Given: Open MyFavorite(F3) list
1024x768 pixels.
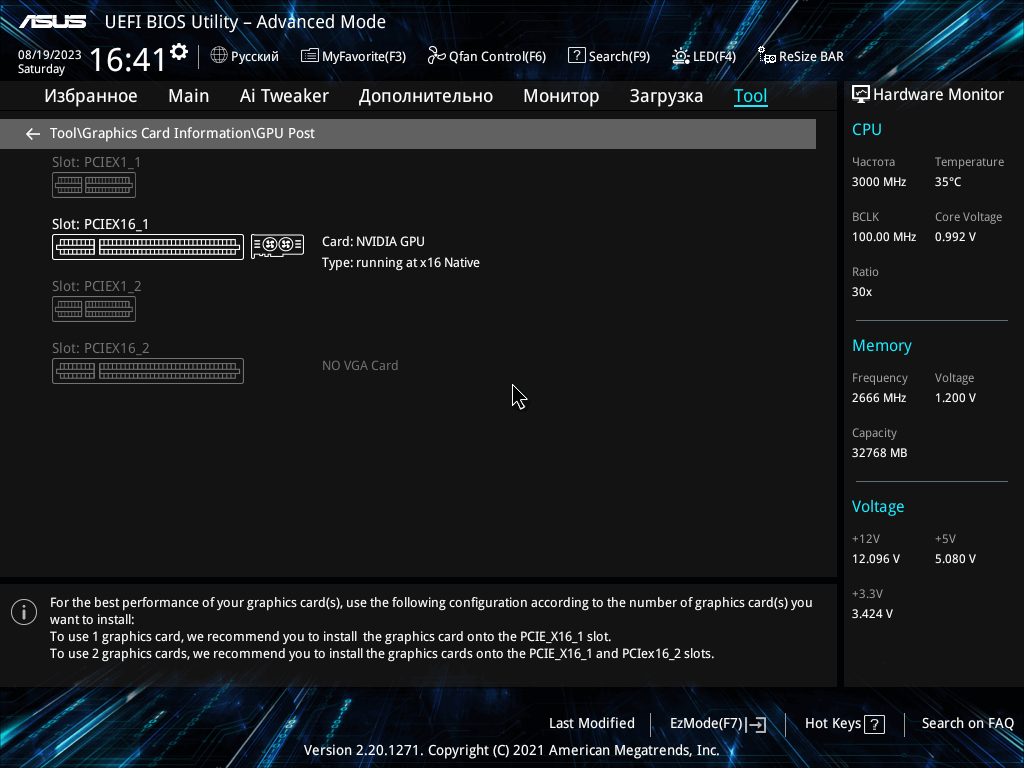Looking at the screenshot, I should (x=353, y=56).
